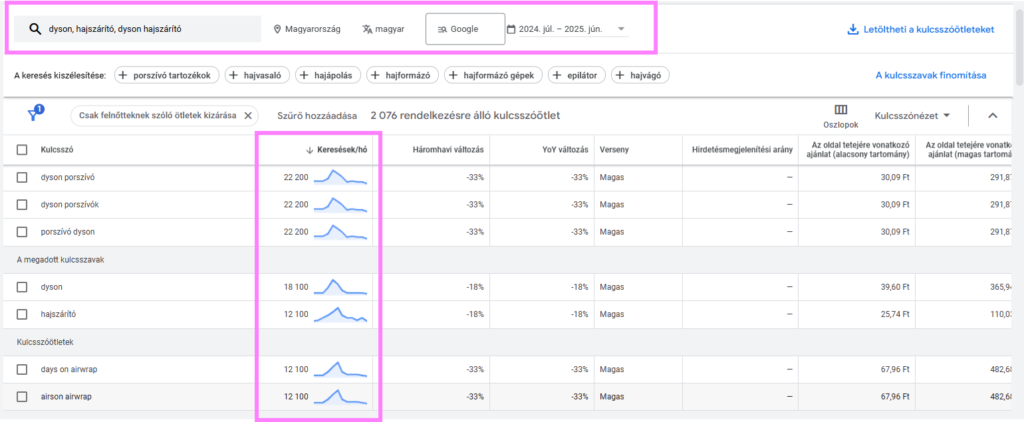Screen dimensions: 1024x422
Task: Add 'hajvágó' suggestion chip
Action: click(x=640, y=75)
